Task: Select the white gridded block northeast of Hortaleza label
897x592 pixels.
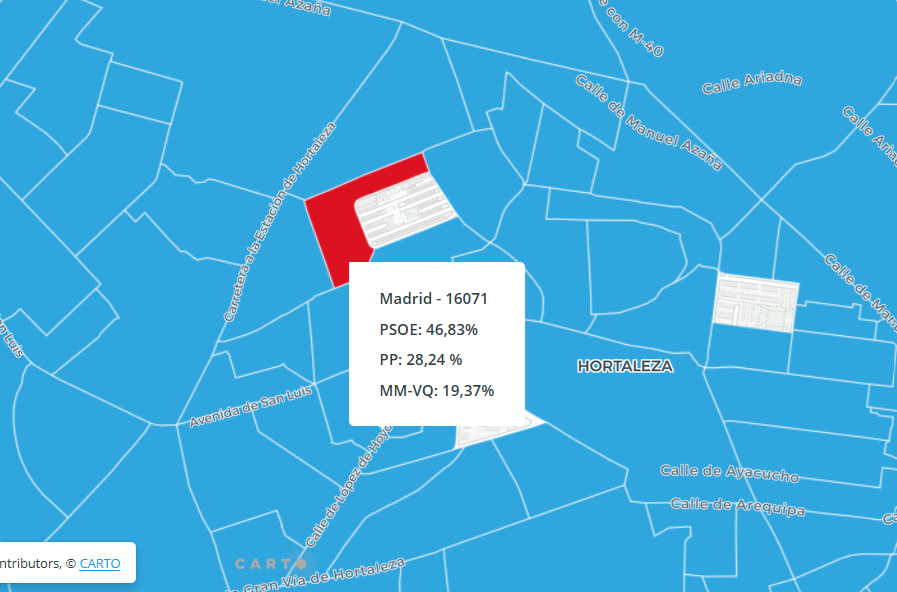Action: [x=755, y=300]
